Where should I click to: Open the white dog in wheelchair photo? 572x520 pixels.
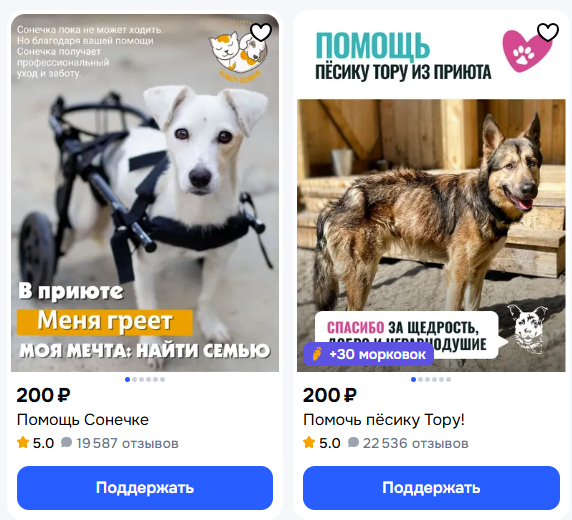[x=145, y=193]
